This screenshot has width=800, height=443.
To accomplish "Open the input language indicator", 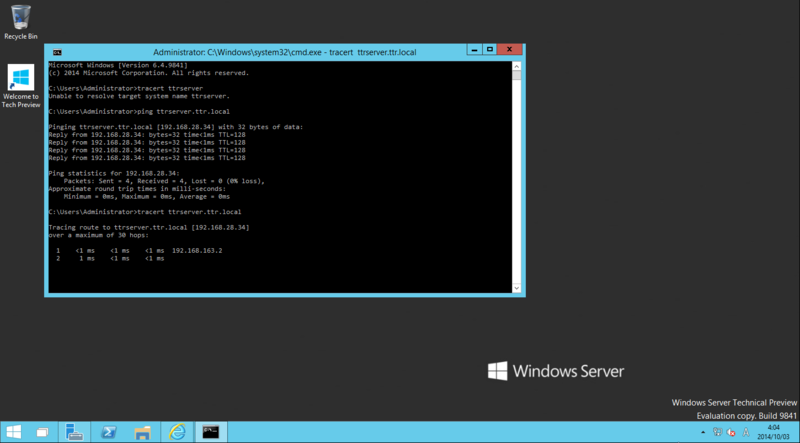I will 746,432.
